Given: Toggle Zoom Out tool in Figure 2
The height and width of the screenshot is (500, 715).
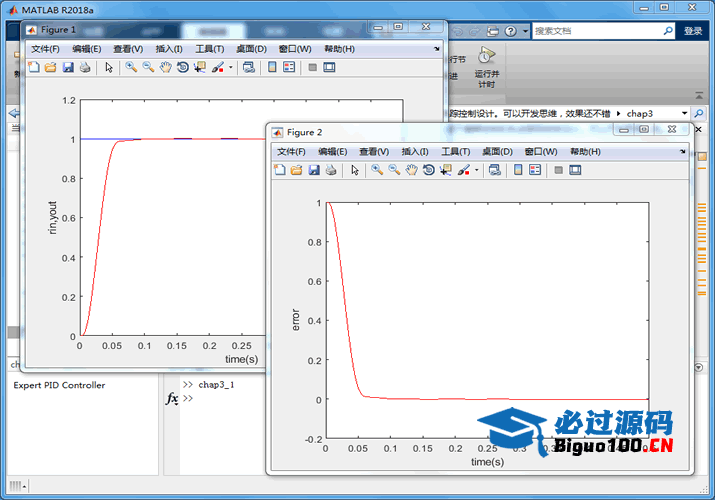Looking at the screenshot, I should [395, 170].
